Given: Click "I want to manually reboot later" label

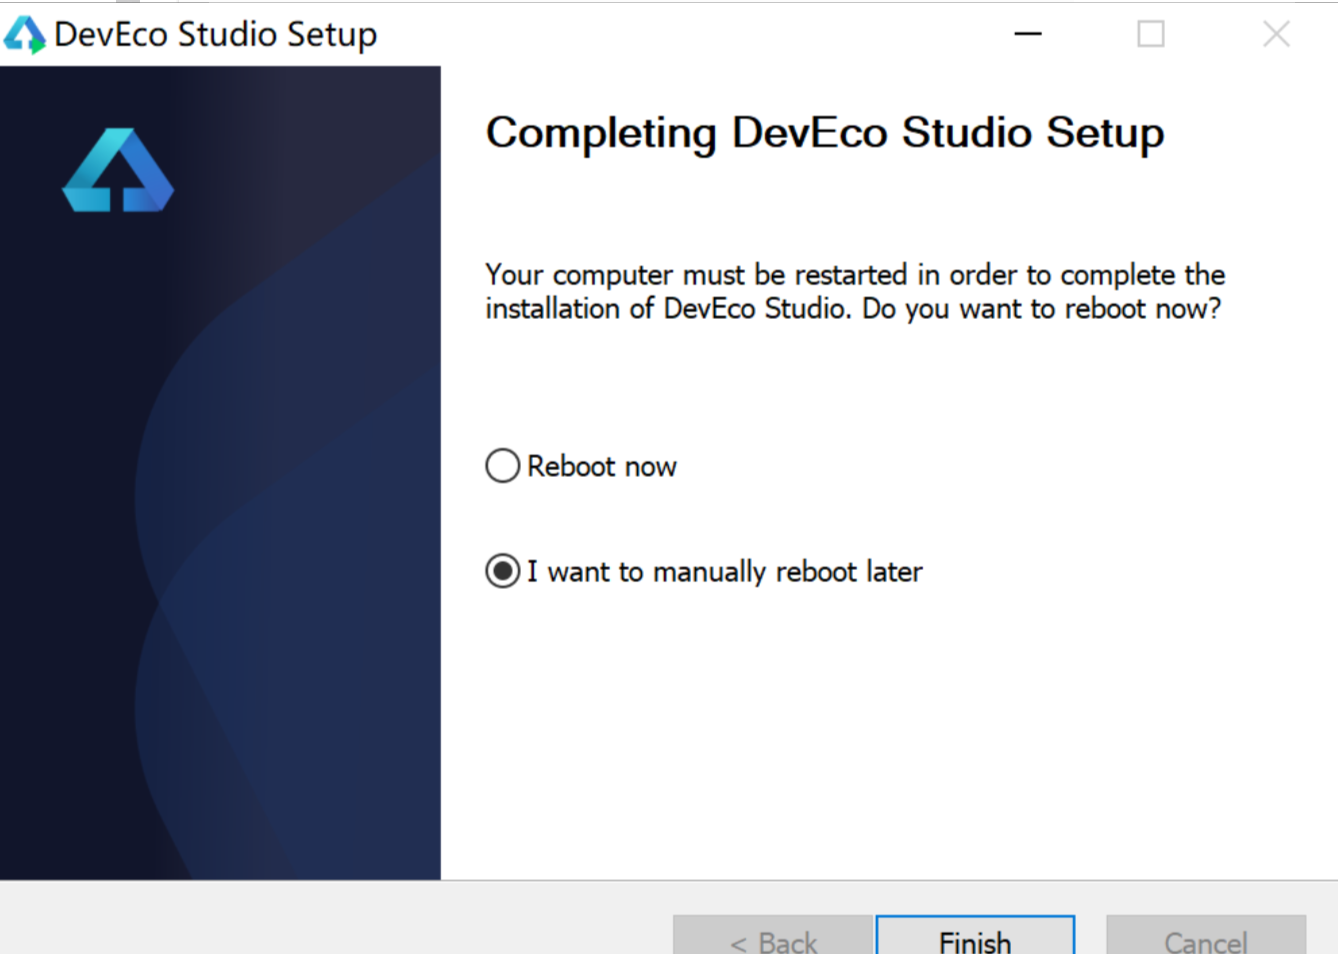Looking at the screenshot, I should click(725, 572).
